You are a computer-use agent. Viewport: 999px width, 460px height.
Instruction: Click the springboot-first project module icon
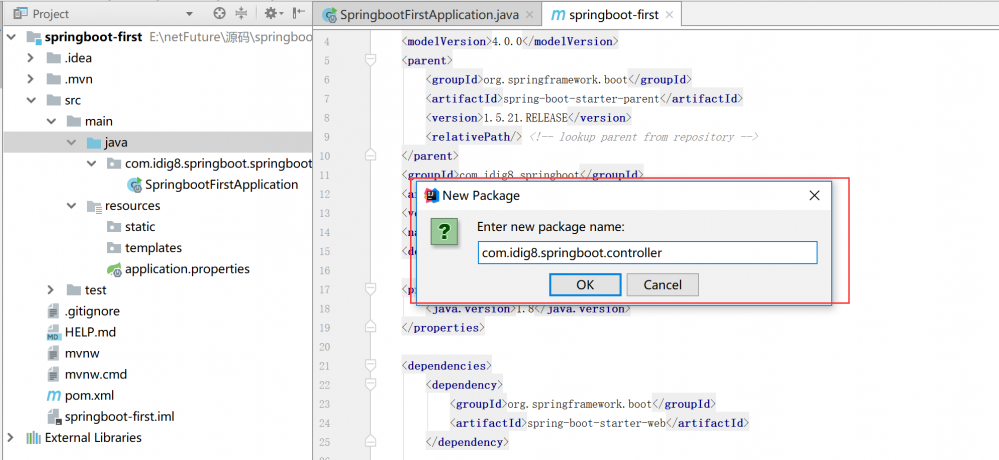click(x=34, y=37)
